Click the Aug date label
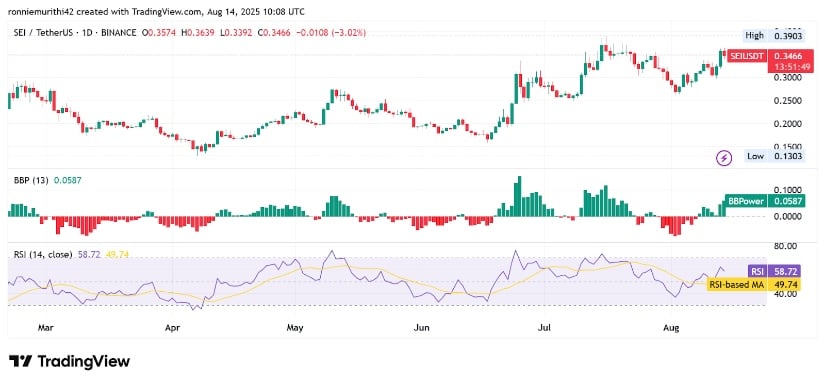 (671, 328)
